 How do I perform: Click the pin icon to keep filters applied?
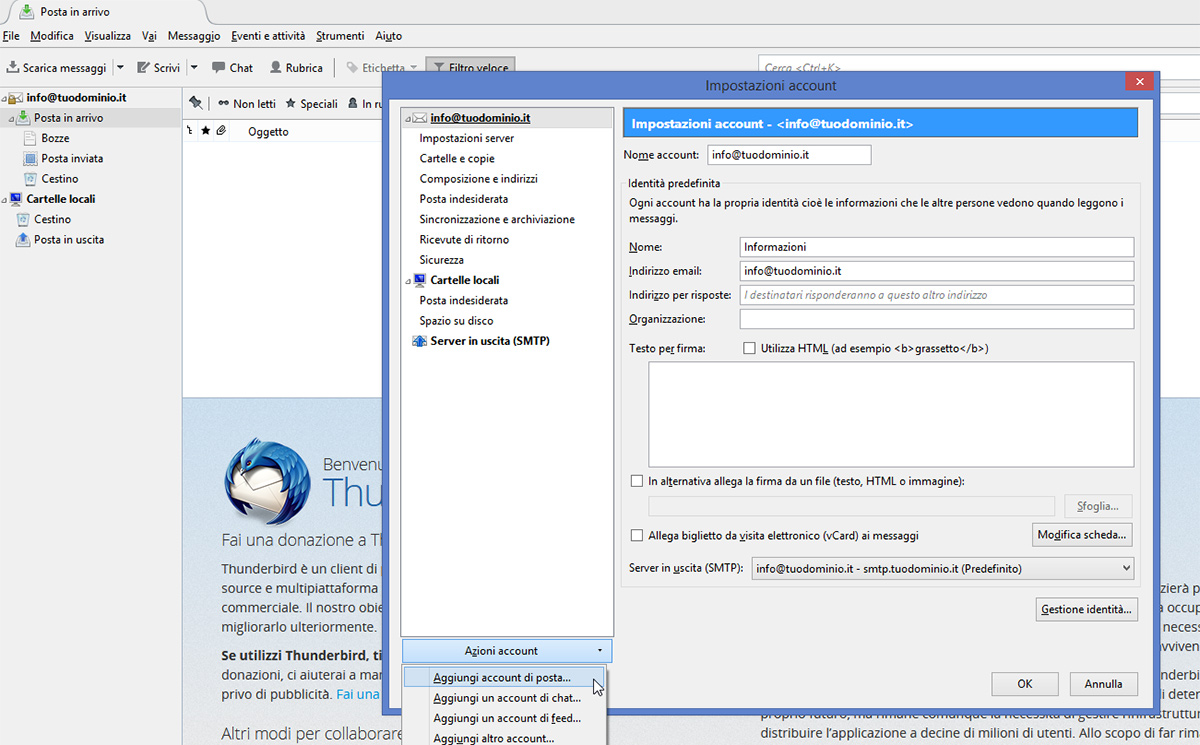195,103
